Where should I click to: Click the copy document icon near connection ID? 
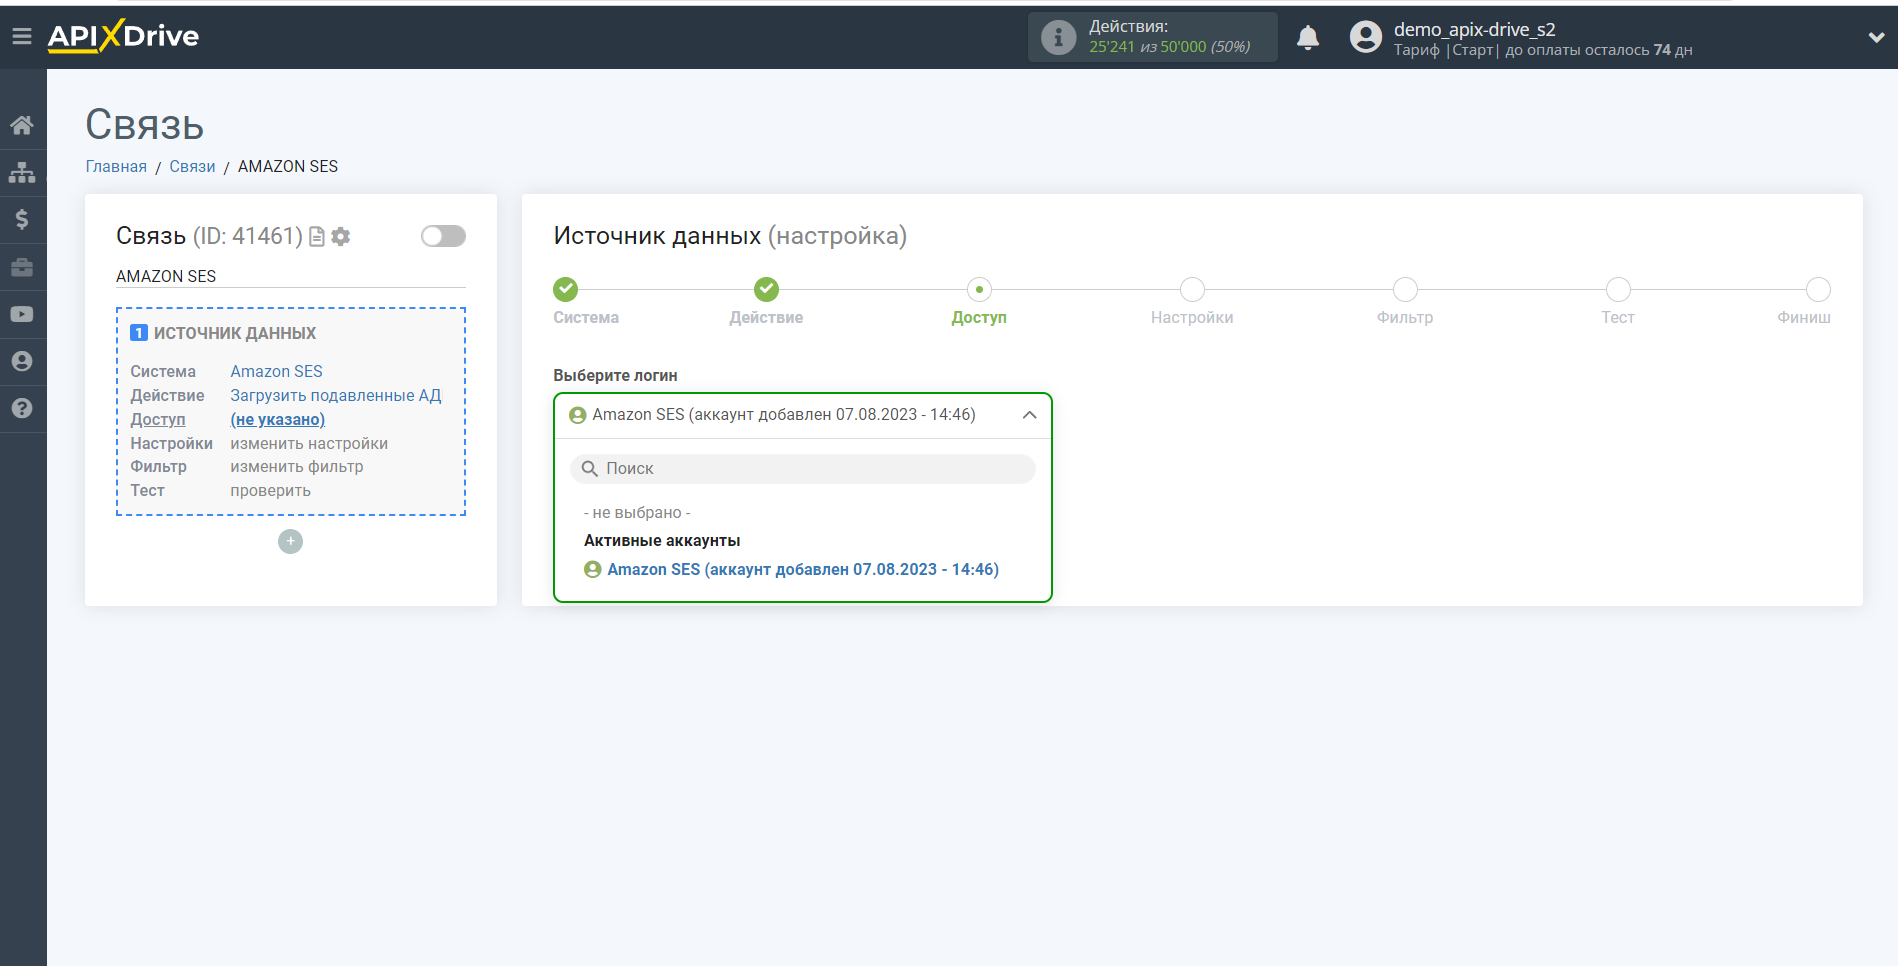coord(317,236)
